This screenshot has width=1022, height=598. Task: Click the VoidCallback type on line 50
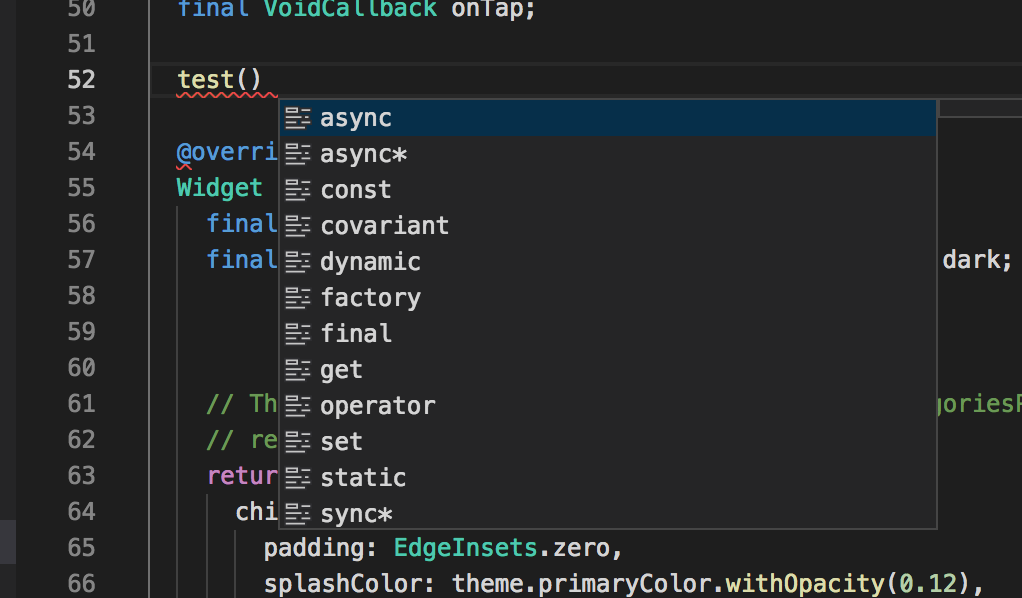pyautogui.click(x=350, y=9)
